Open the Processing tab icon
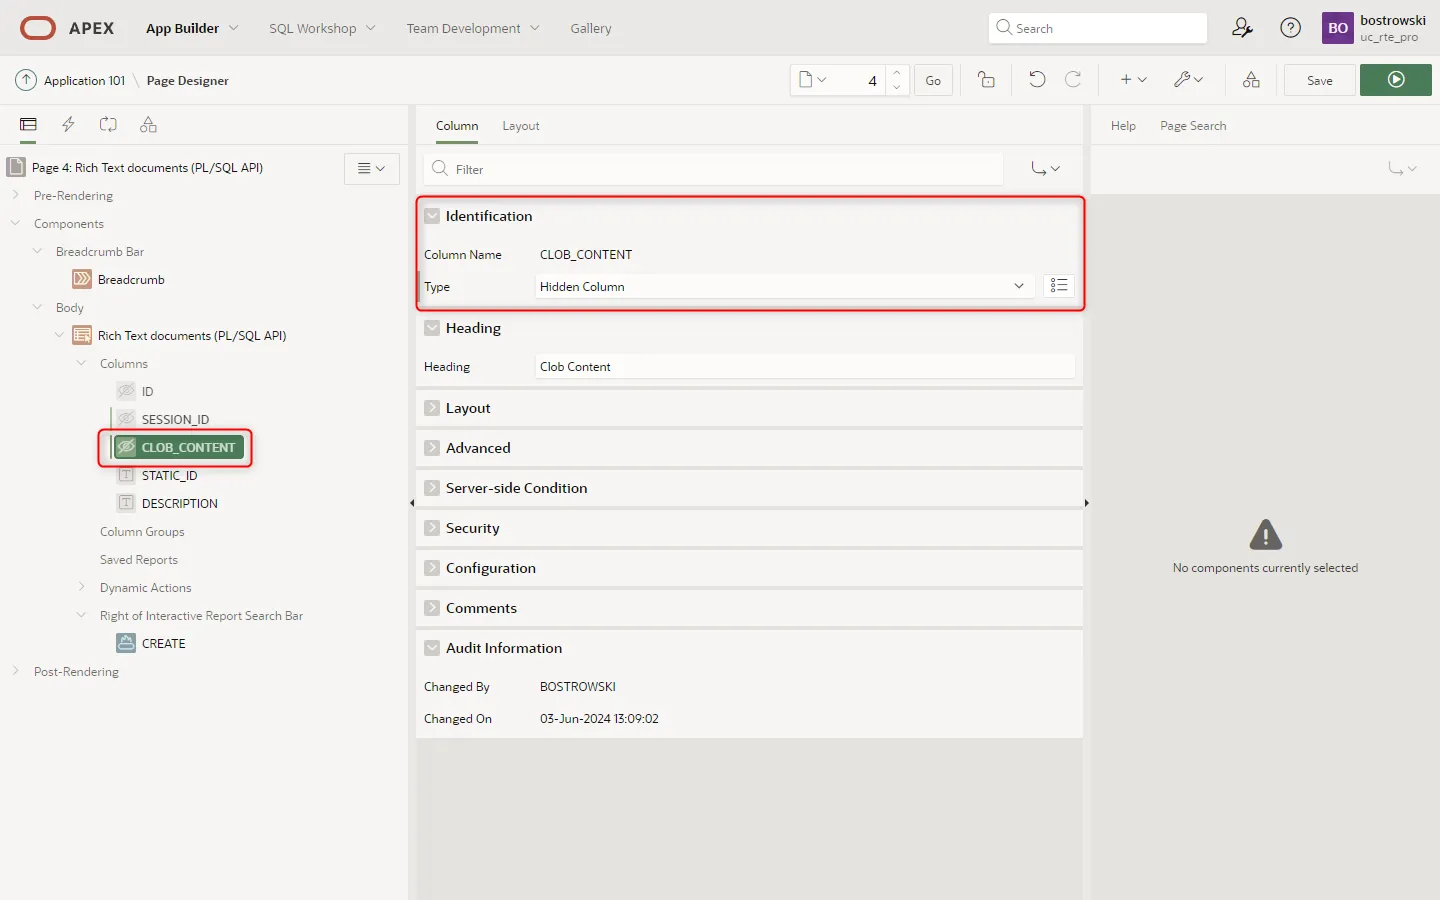This screenshot has height=900, width=1440. [108, 125]
